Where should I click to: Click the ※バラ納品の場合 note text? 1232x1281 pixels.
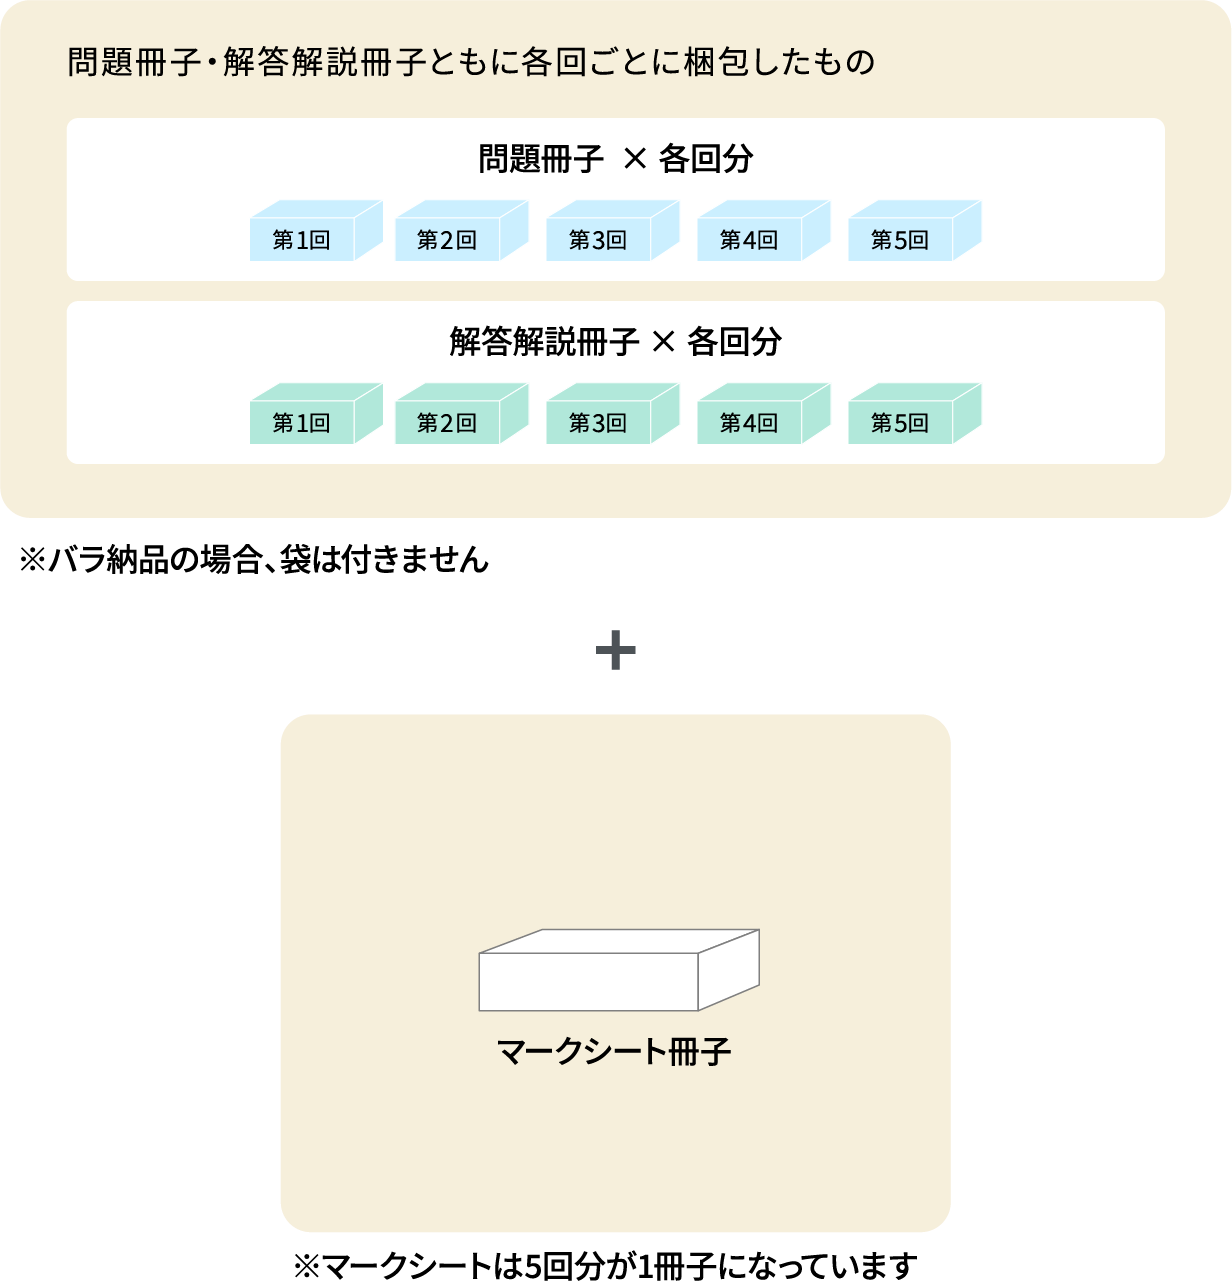click(254, 559)
